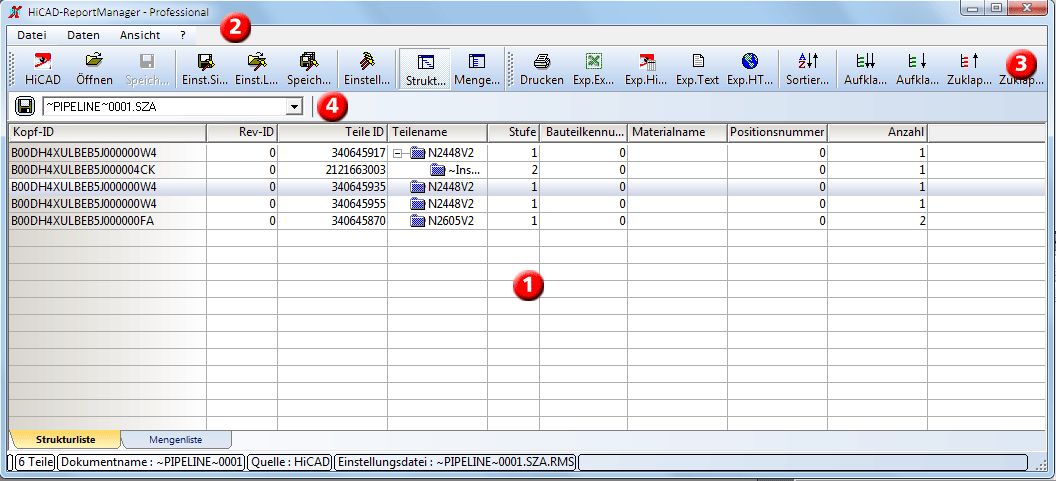Open the ~PIPELINE~0001.SZA dropdown arrow

pyautogui.click(x=294, y=106)
